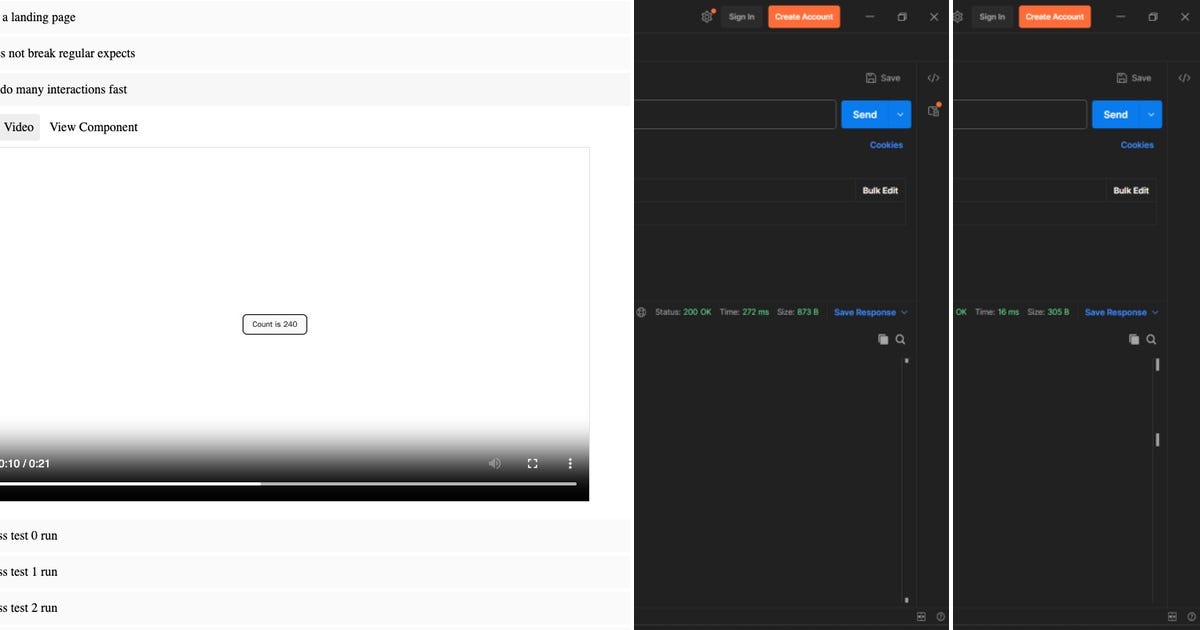1200x630 pixels.
Task: Expand the Send button dropdown arrow
Action: pyautogui.click(x=898, y=114)
